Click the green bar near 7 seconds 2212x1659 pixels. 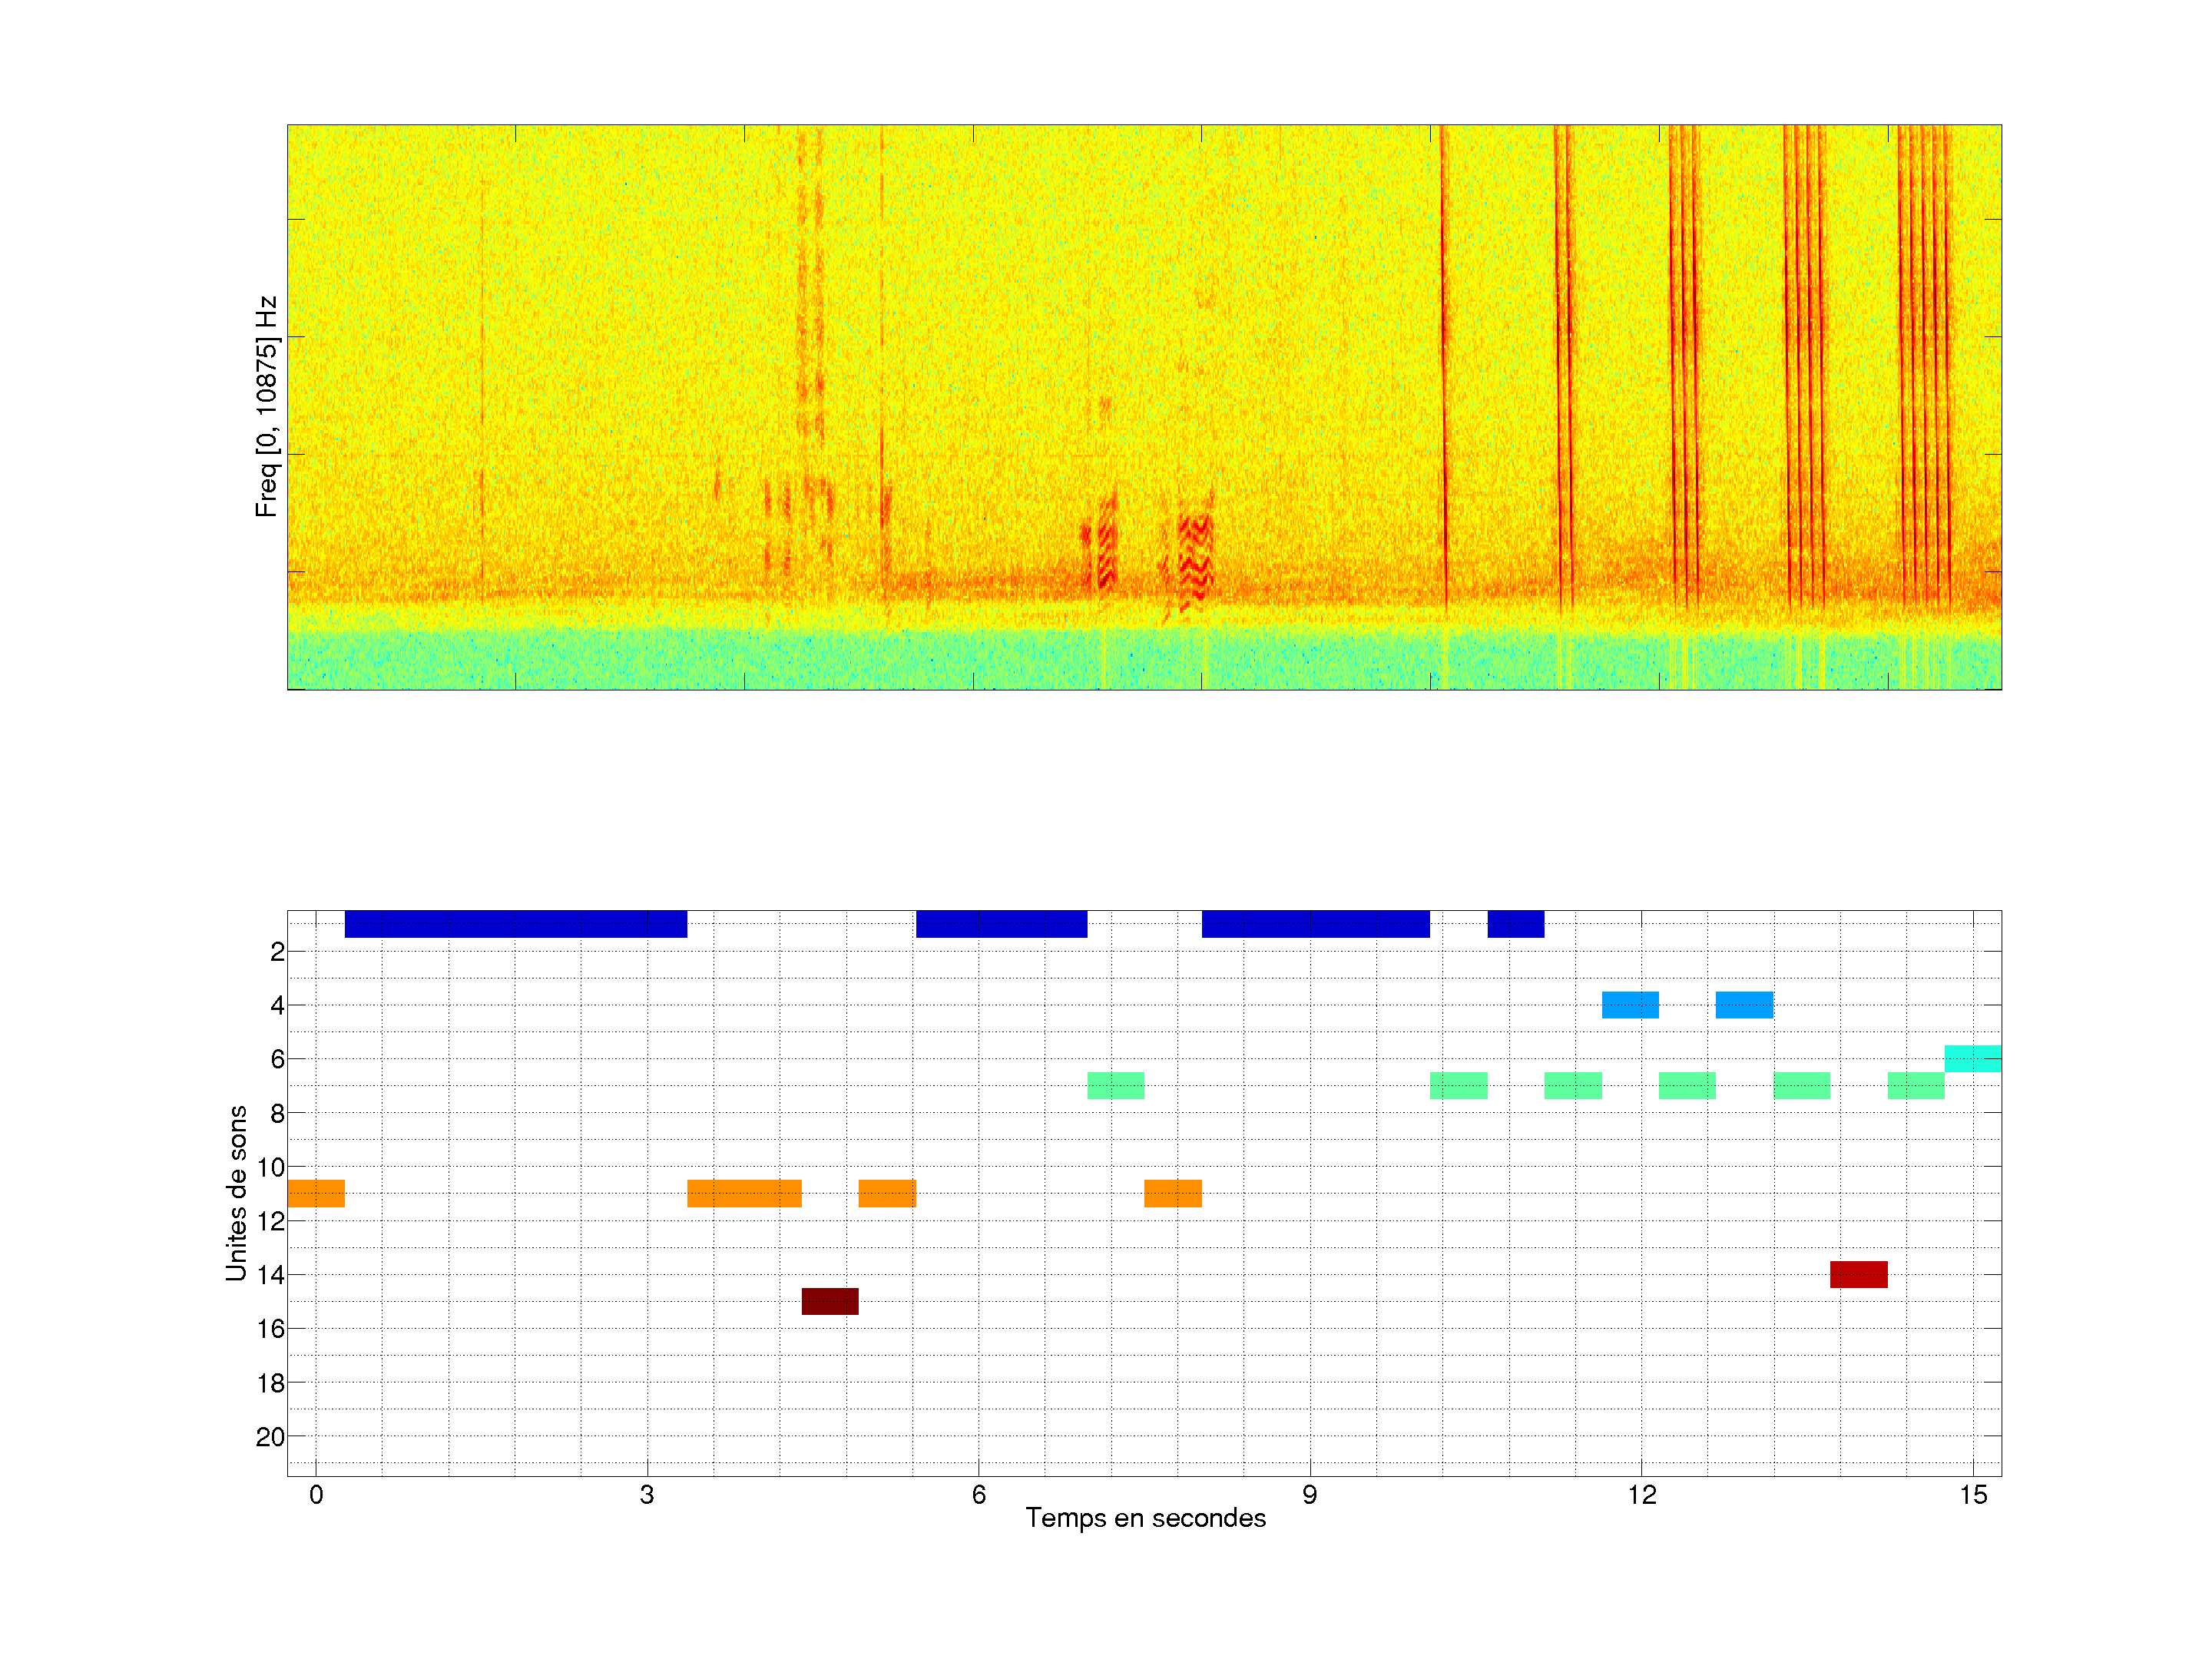coord(1115,1085)
